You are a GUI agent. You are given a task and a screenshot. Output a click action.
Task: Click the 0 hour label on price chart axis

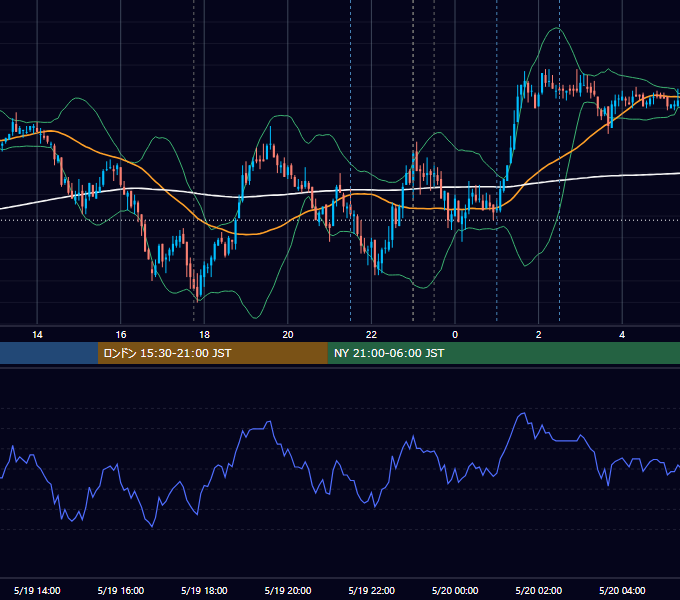[x=455, y=335]
